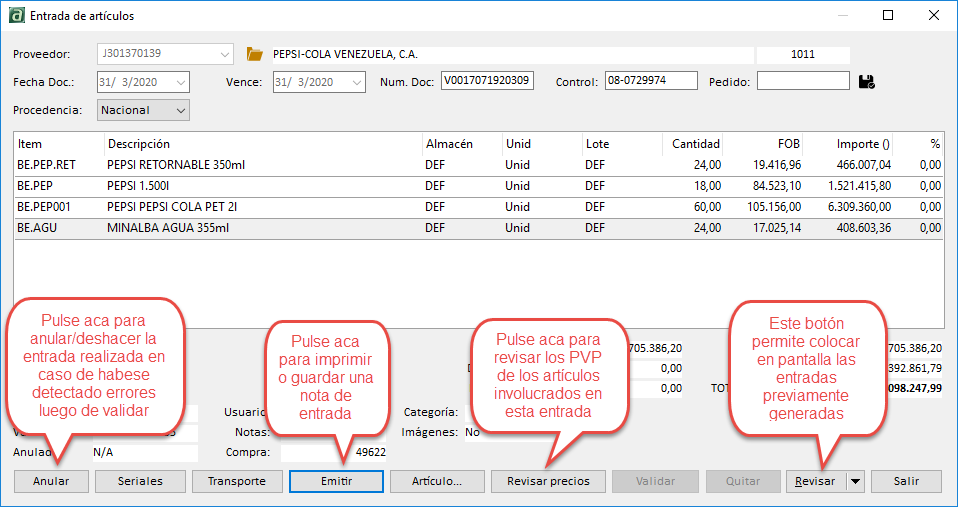Open the Seriales dialog

tap(140, 481)
